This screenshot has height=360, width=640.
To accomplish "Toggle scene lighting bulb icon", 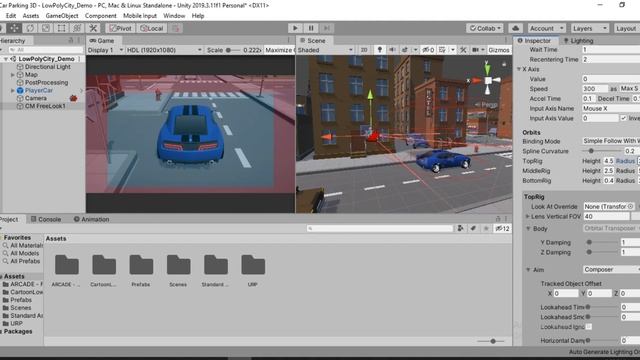I will [380, 50].
